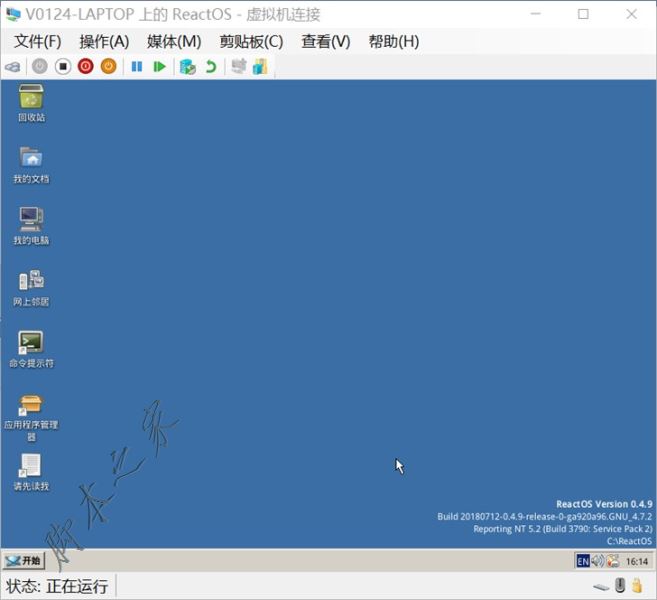This screenshot has height=600, width=657.
Task: Expand the 剪贴板(C) menu
Action: [251, 41]
